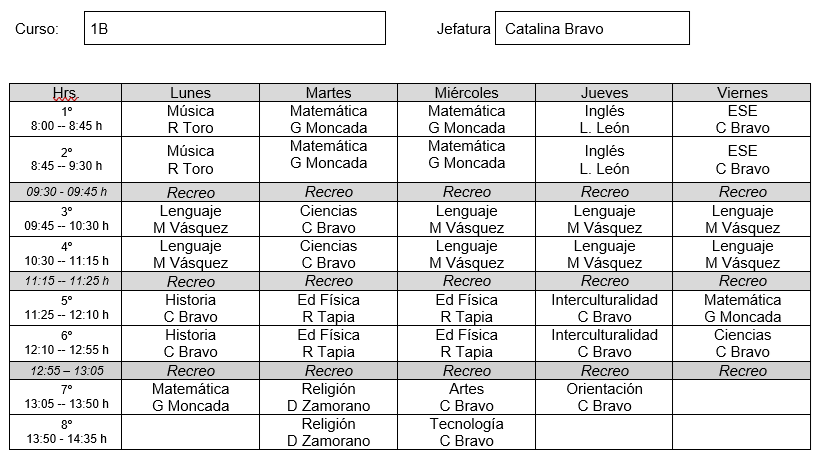Click the Orientación C Bravo cell
This screenshot has height=458, width=818.
coord(604,397)
